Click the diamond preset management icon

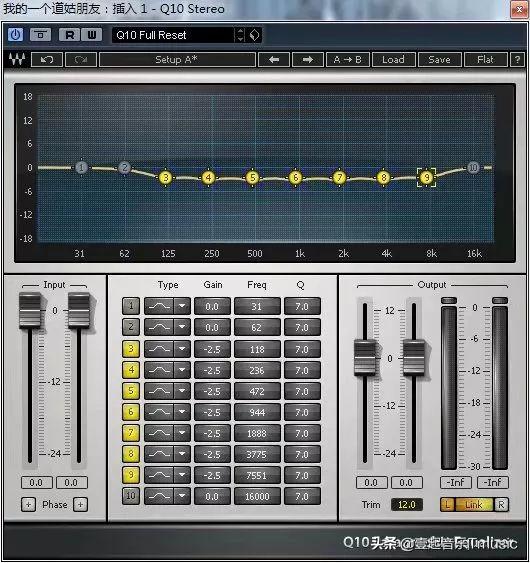point(254,35)
